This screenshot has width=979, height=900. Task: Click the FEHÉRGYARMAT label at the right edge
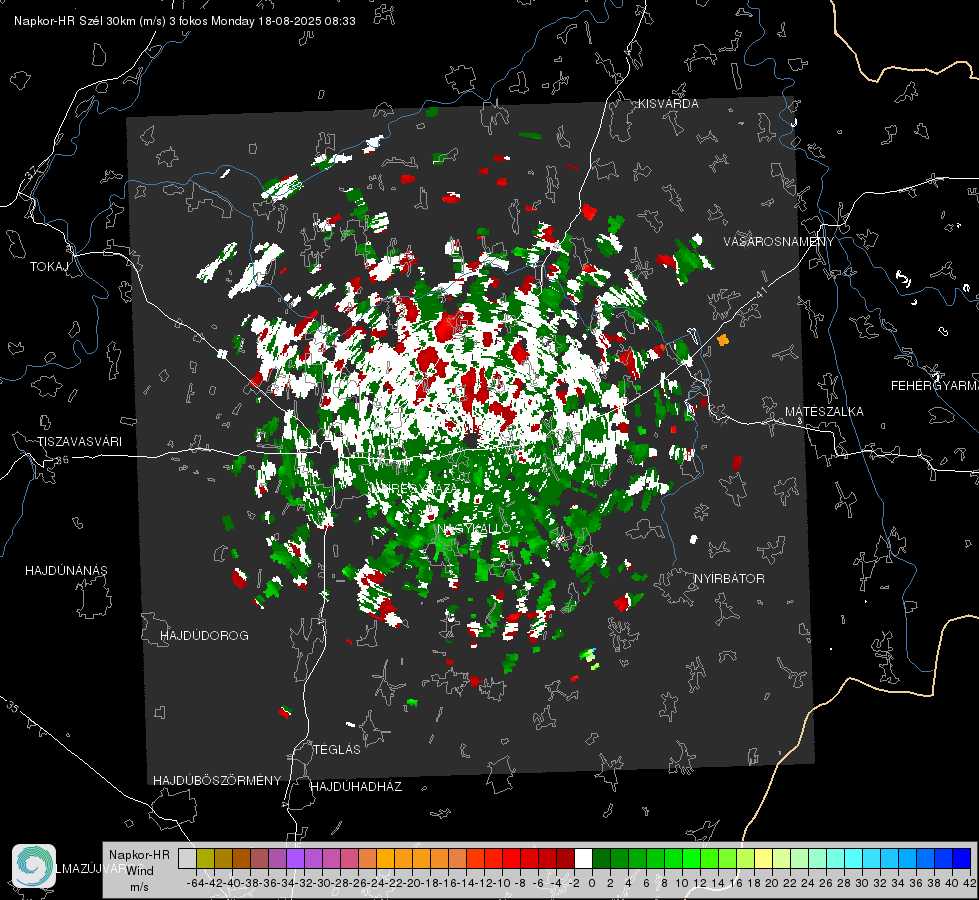(934, 386)
